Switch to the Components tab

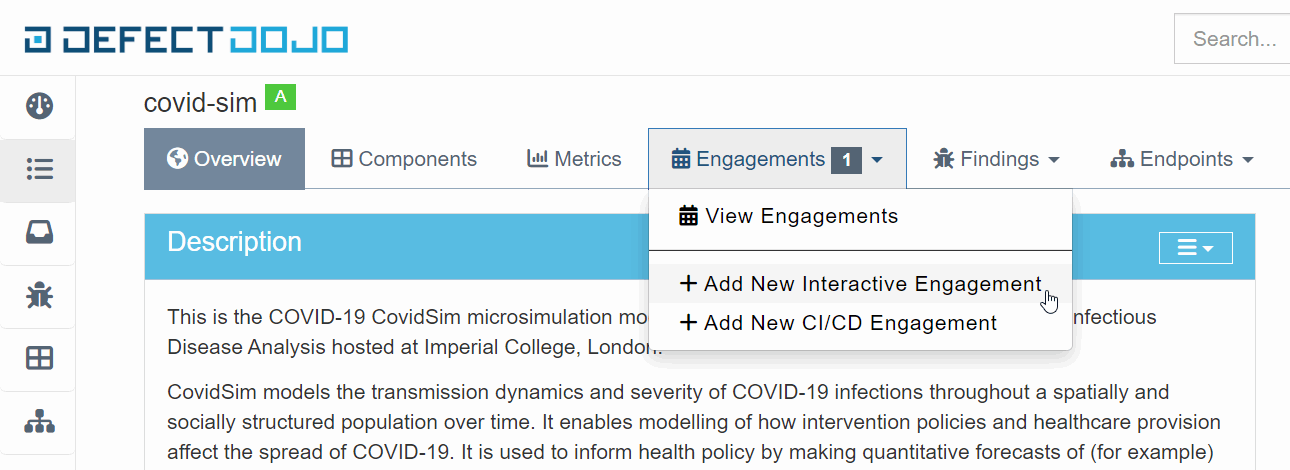pyautogui.click(x=404, y=159)
